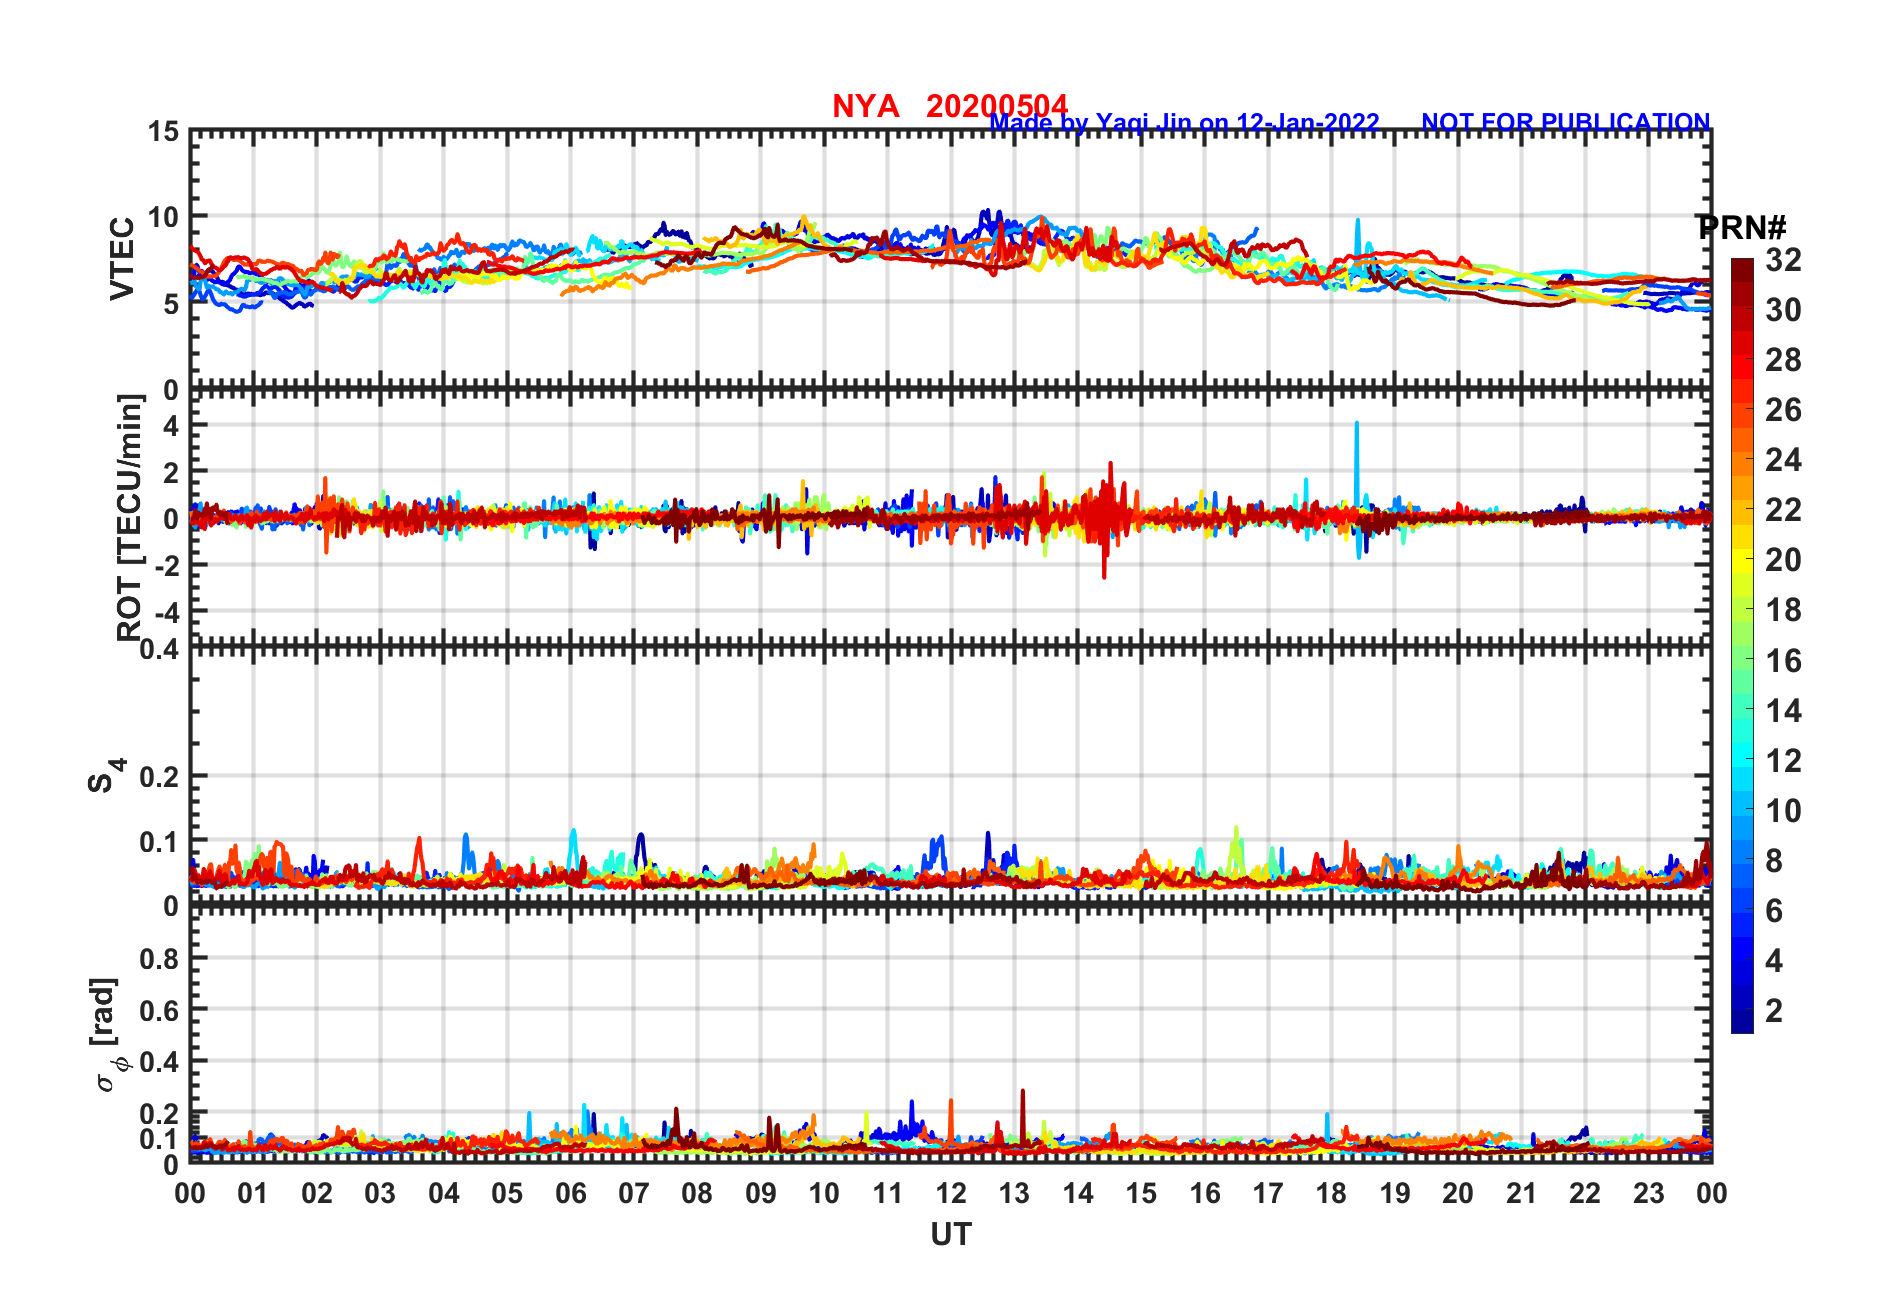Click the green colorbar segment near 16
Image resolution: width=1902 pixels, height=1292 pixels.
(x=1742, y=660)
